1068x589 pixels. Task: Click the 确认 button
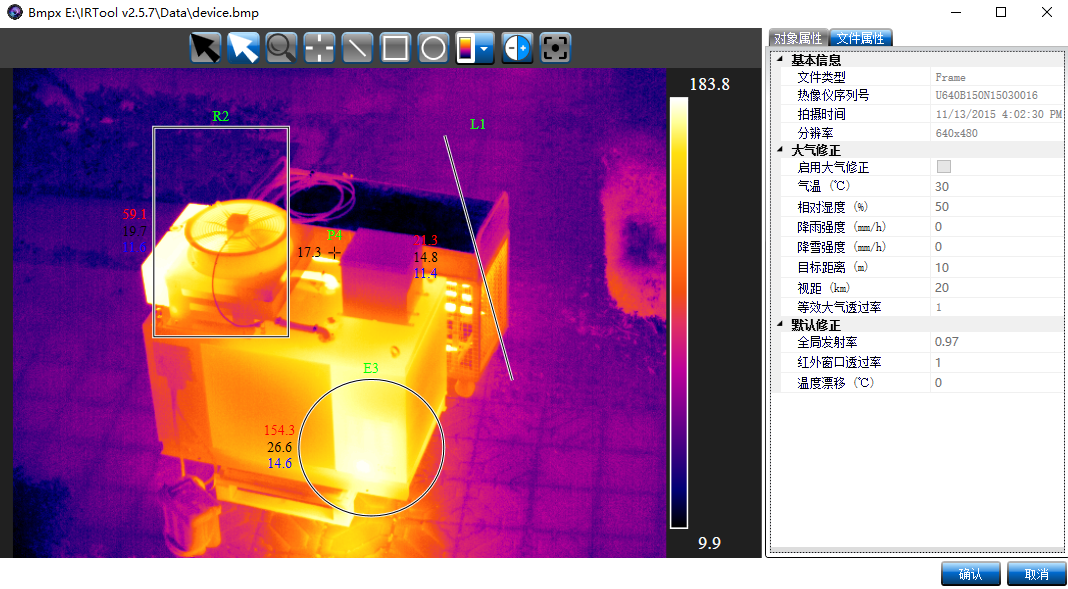click(969, 574)
